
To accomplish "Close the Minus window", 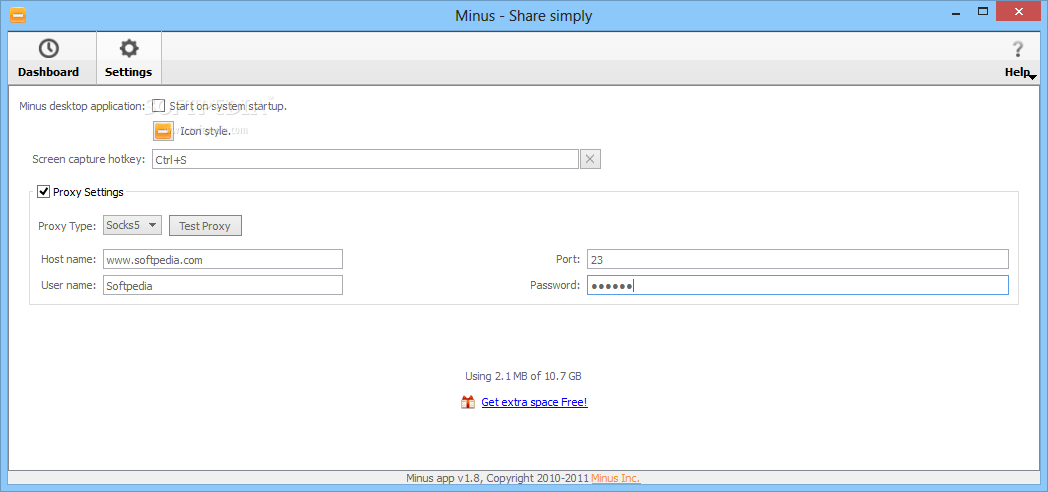I will pos(1019,11).
